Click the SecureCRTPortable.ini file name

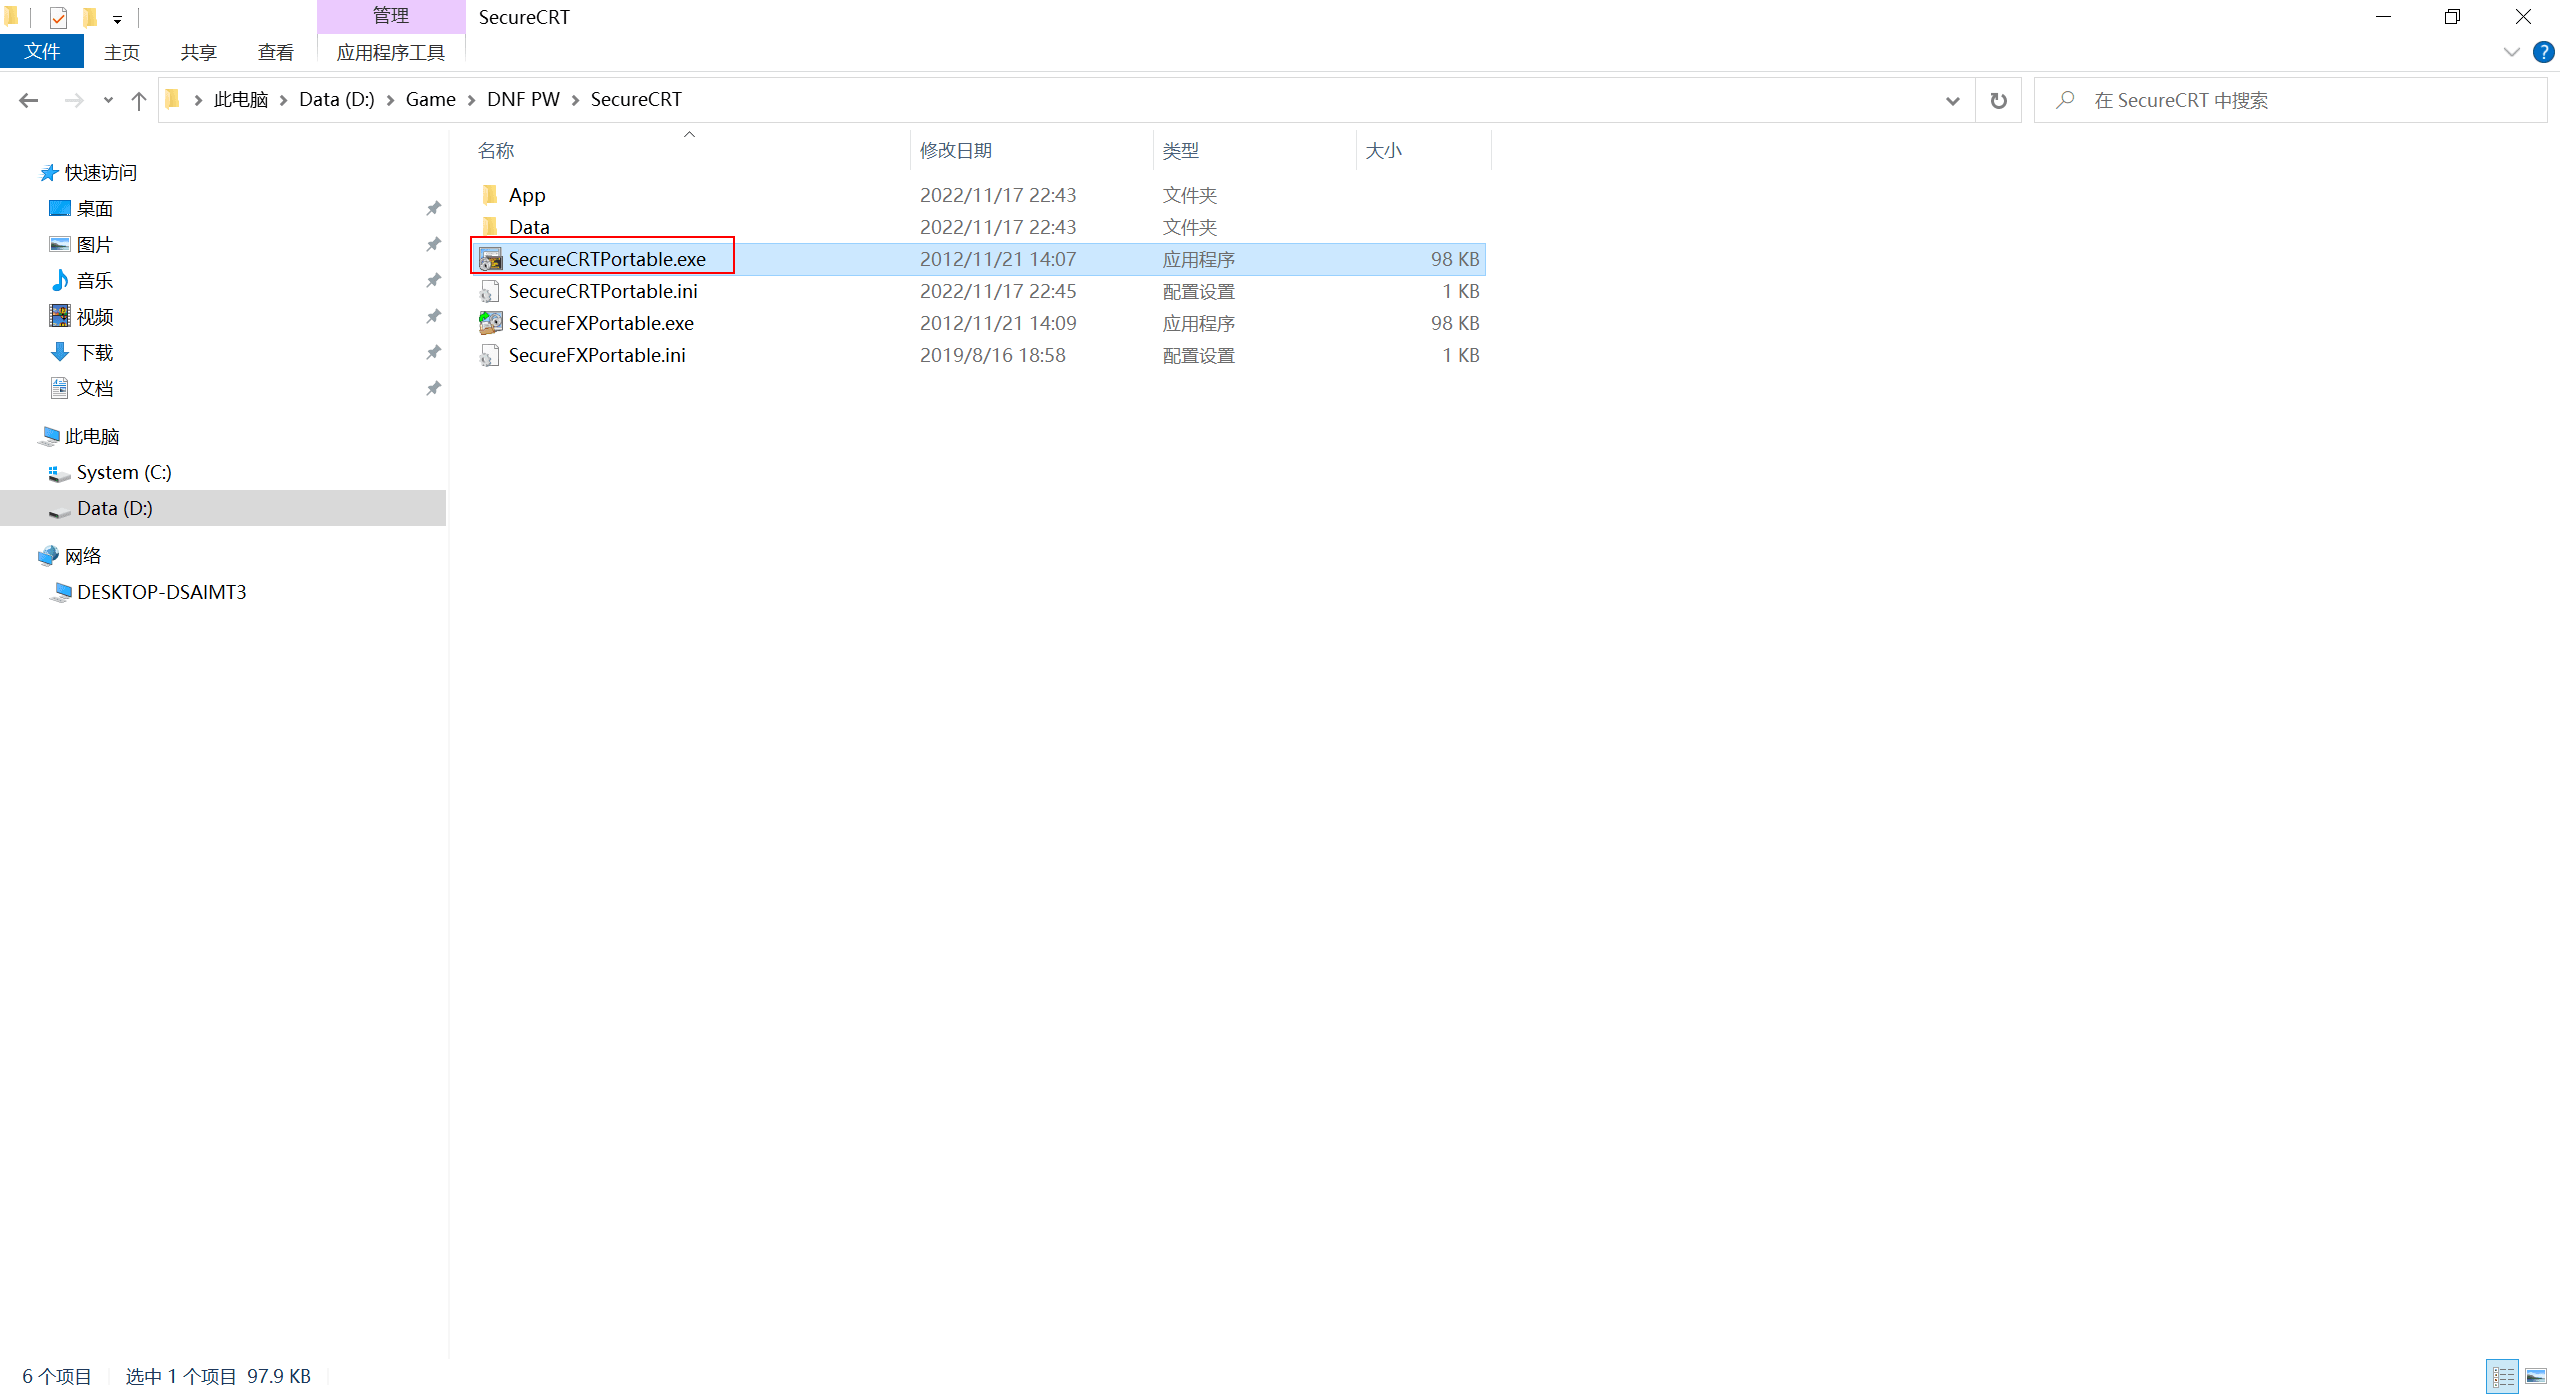click(x=603, y=291)
